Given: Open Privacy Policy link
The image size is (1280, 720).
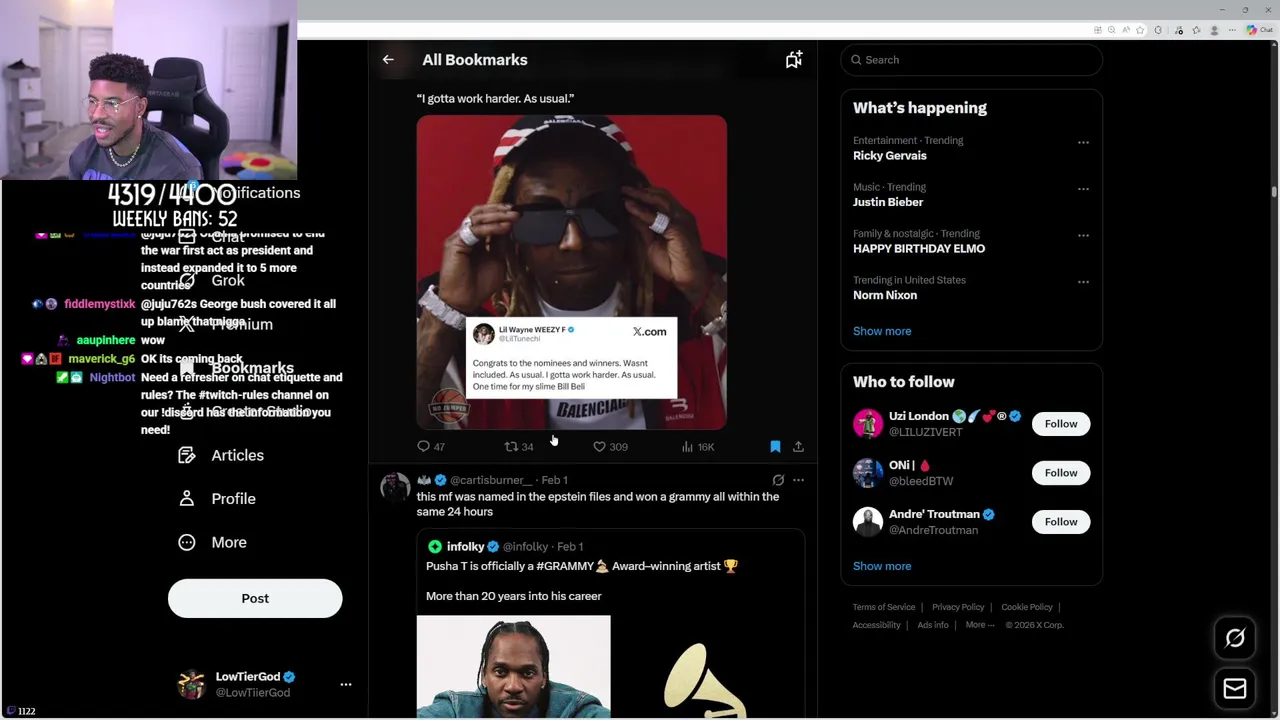Looking at the screenshot, I should coord(958,607).
